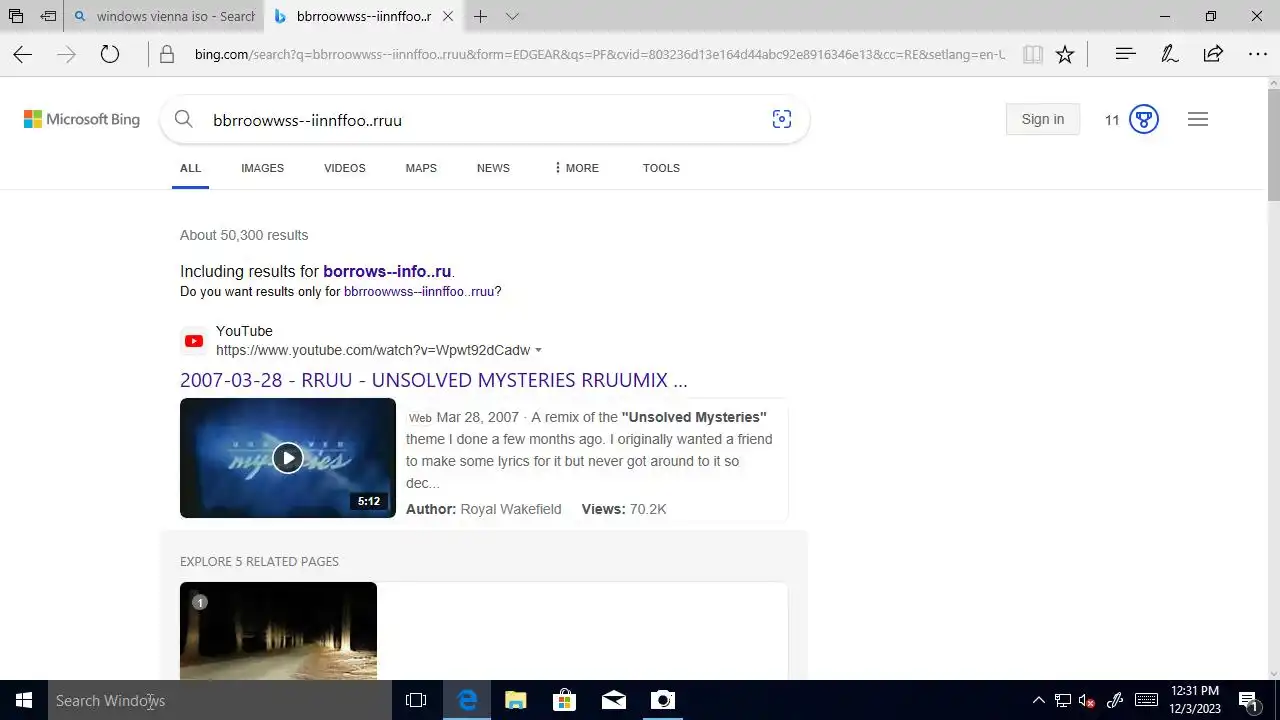This screenshot has width=1280, height=720.
Task: Open Camera app on taskbar
Action: tap(663, 700)
